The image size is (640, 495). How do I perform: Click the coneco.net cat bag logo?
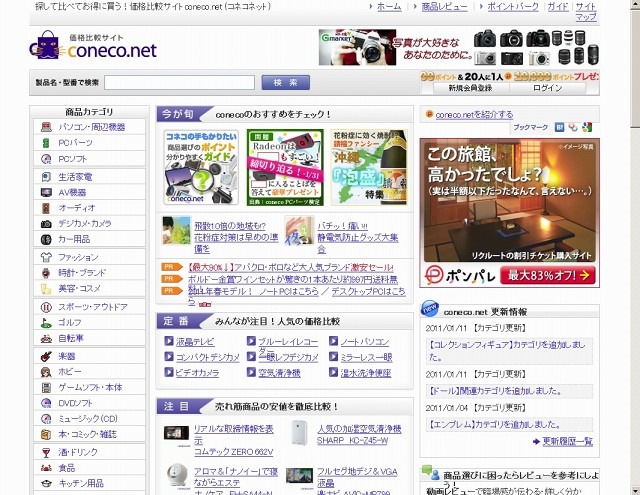click(x=93, y=46)
